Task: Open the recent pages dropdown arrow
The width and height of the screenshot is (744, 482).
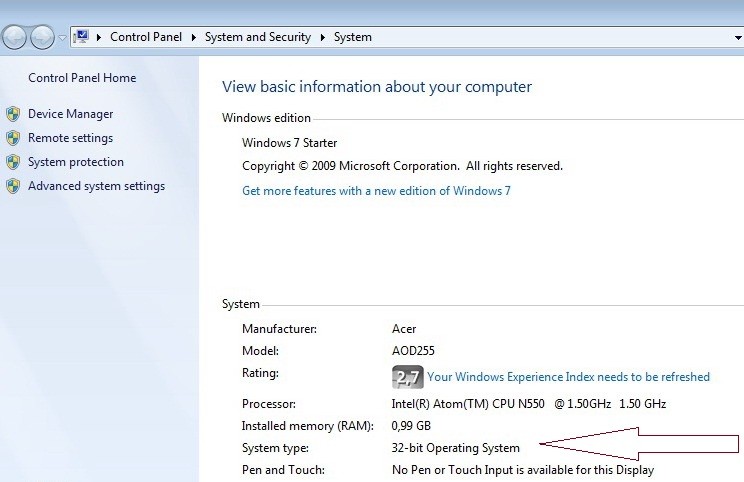Action: coord(62,38)
